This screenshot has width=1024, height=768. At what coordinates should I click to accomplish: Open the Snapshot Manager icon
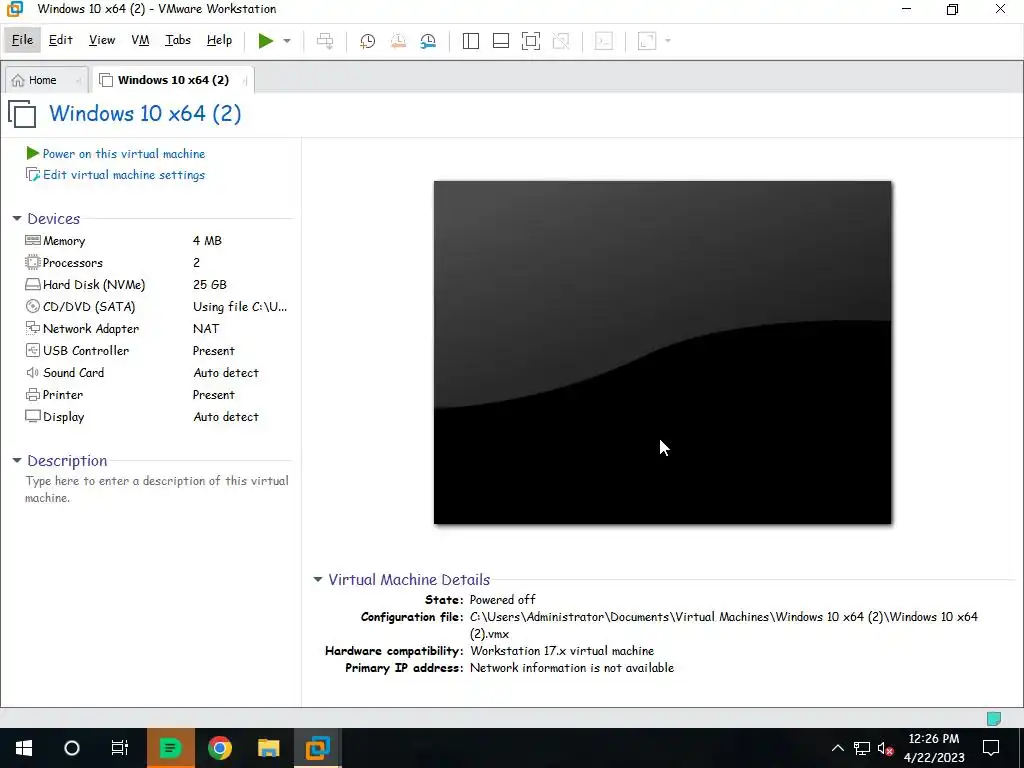pos(428,41)
